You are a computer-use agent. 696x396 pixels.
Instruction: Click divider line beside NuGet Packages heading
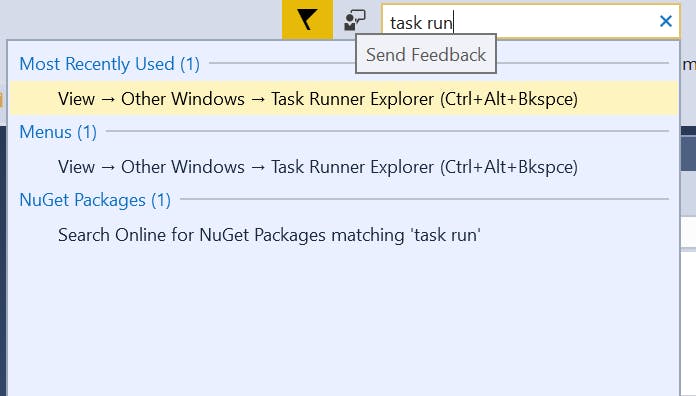tap(424, 199)
